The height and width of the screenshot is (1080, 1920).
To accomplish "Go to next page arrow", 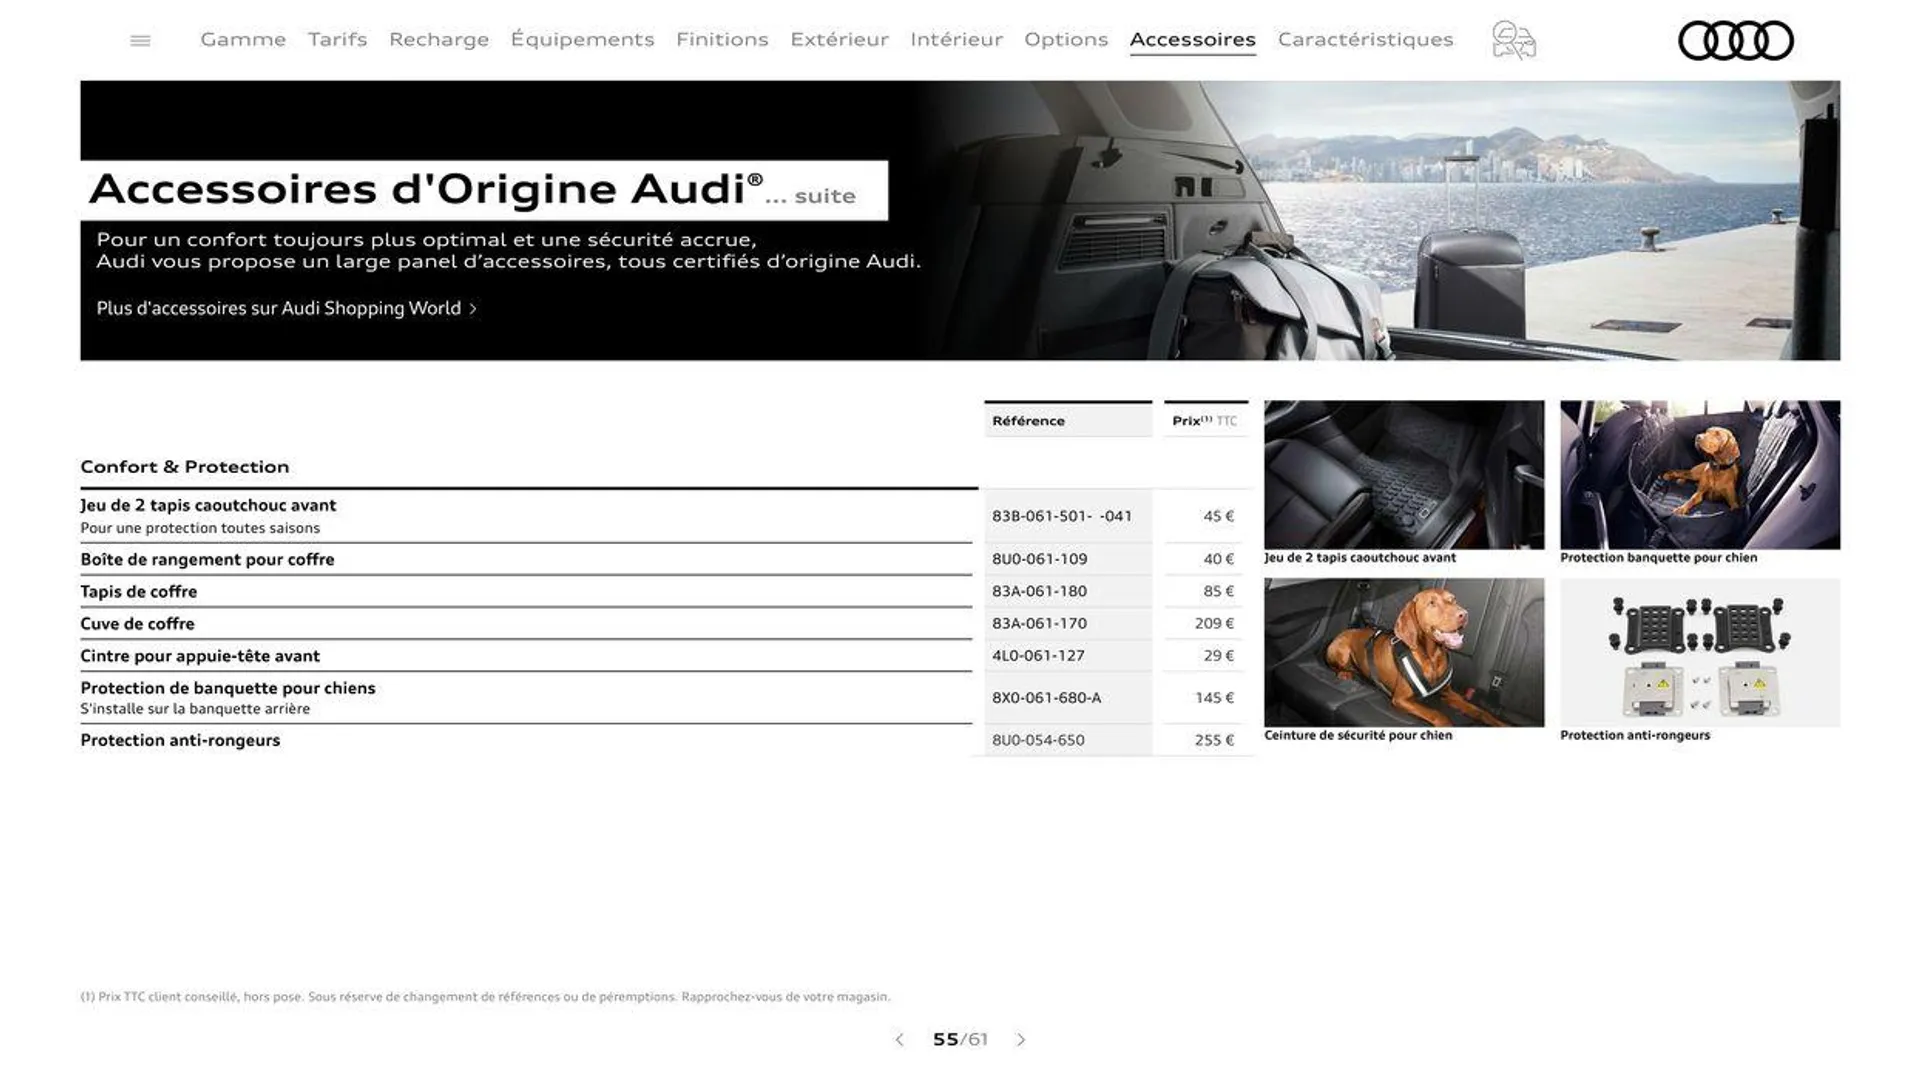I will [x=1021, y=1040].
